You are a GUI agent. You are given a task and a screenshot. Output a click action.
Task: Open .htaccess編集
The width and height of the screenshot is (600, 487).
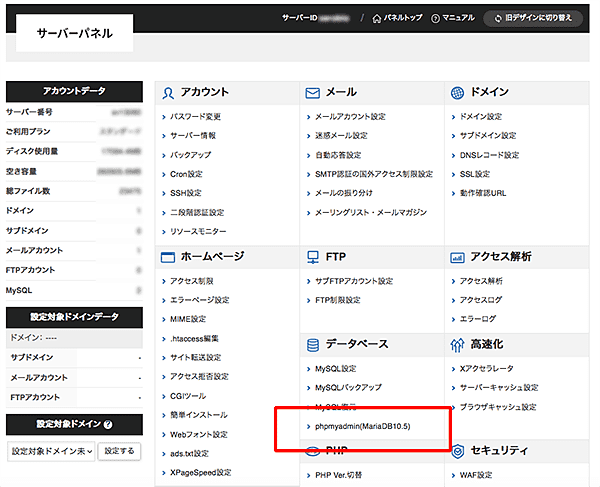tap(194, 339)
